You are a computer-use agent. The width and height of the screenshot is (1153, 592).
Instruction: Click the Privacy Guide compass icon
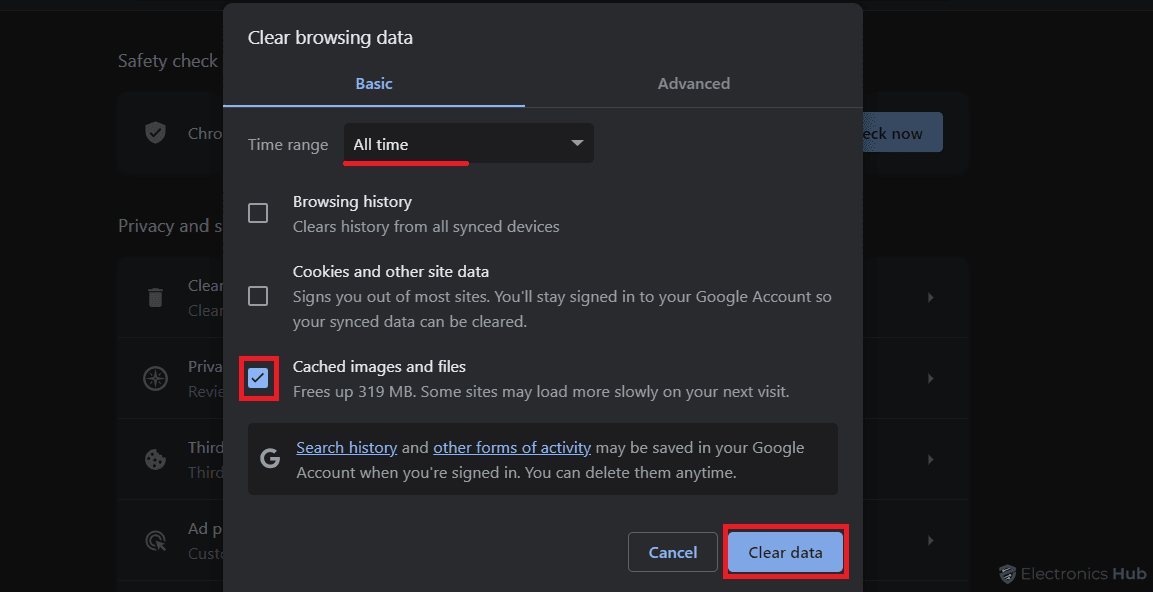(x=155, y=378)
